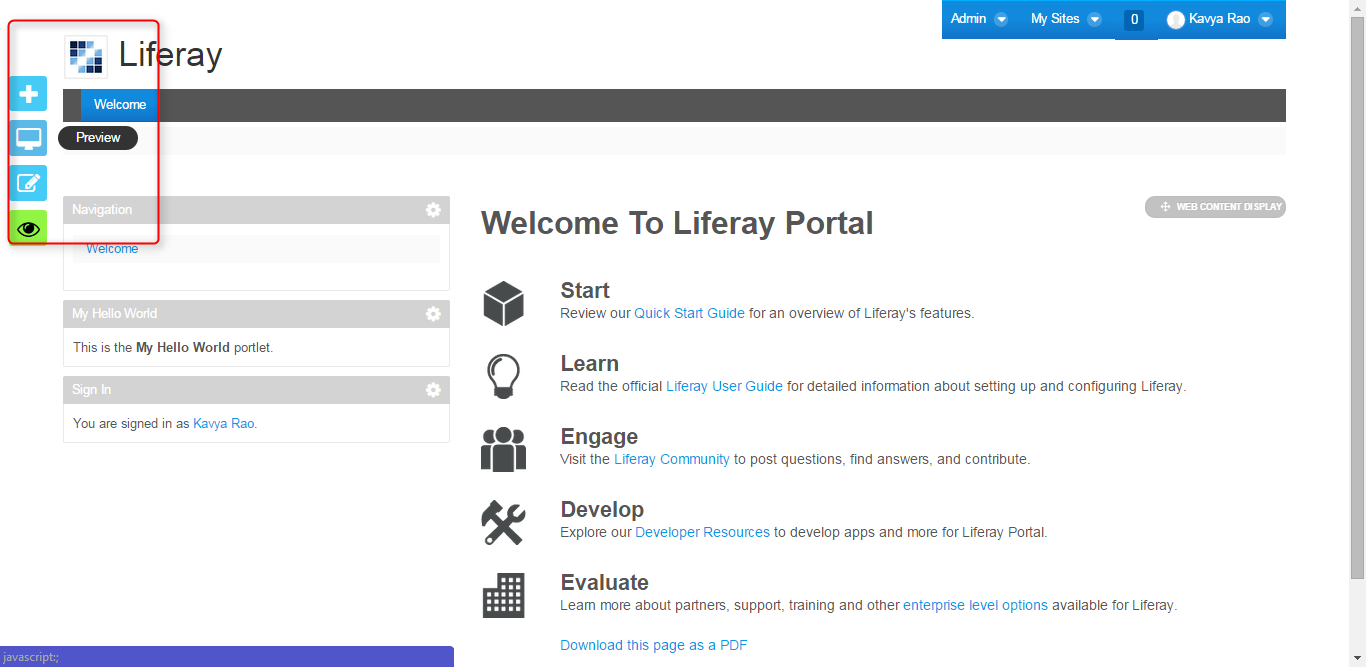This screenshot has width=1366, height=667.
Task: Click the Engage people icon
Action: pos(503,449)
